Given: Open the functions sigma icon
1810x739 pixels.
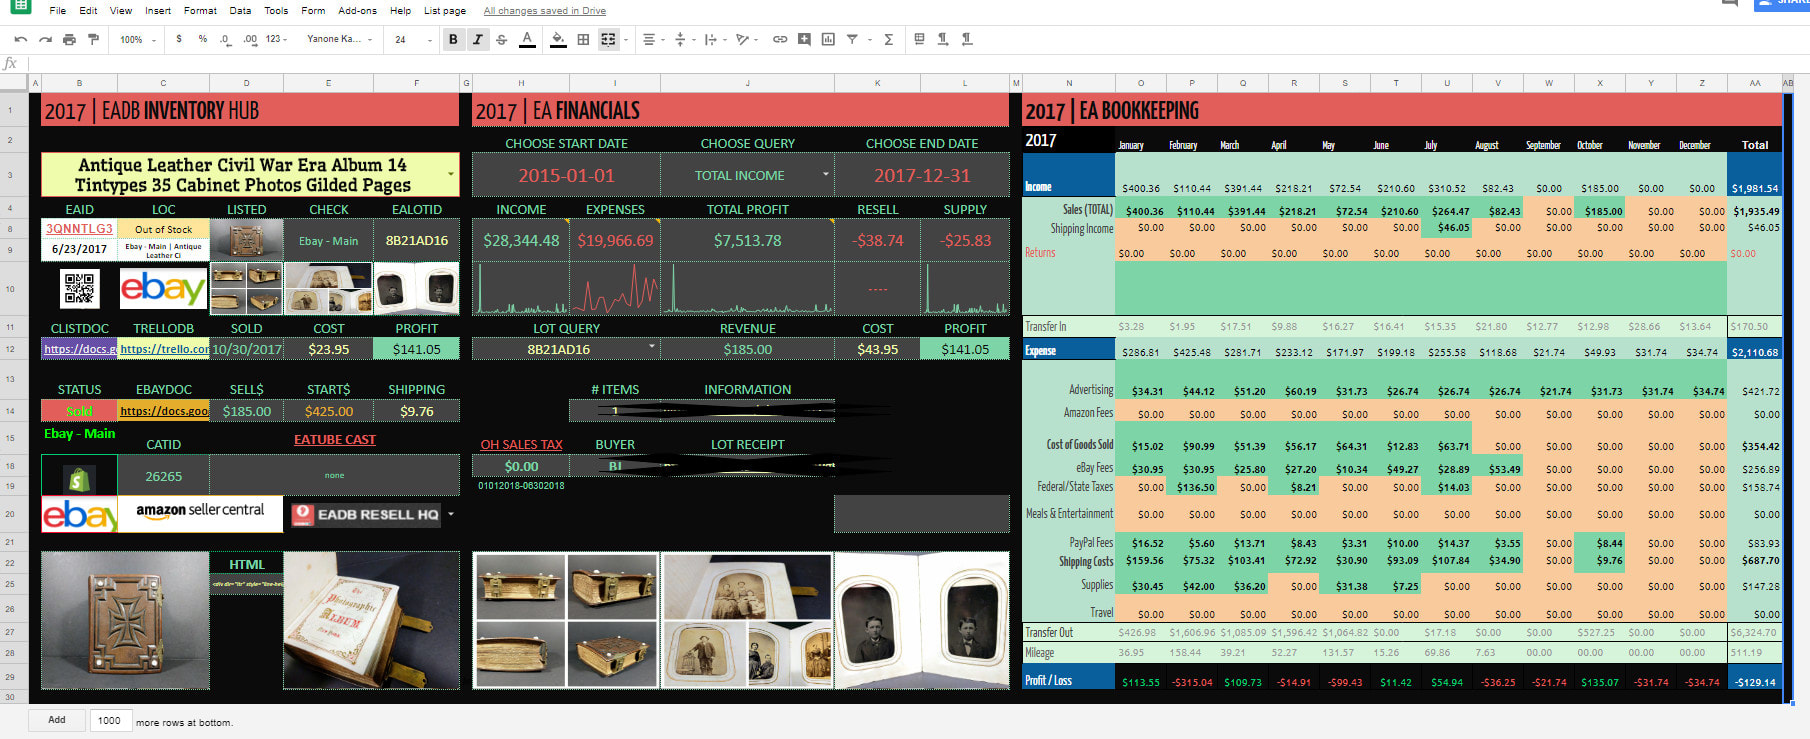Looking at the screenshot, I should tap(888, 39).
